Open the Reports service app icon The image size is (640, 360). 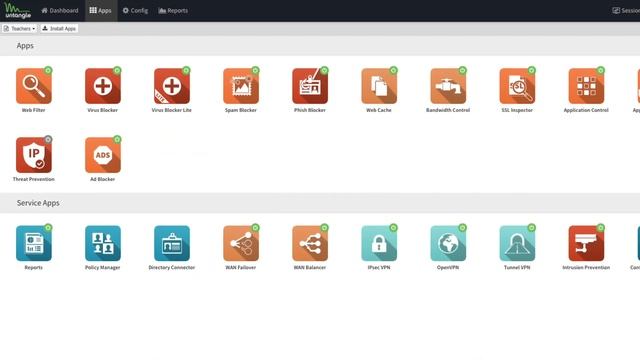pos(33,243)
